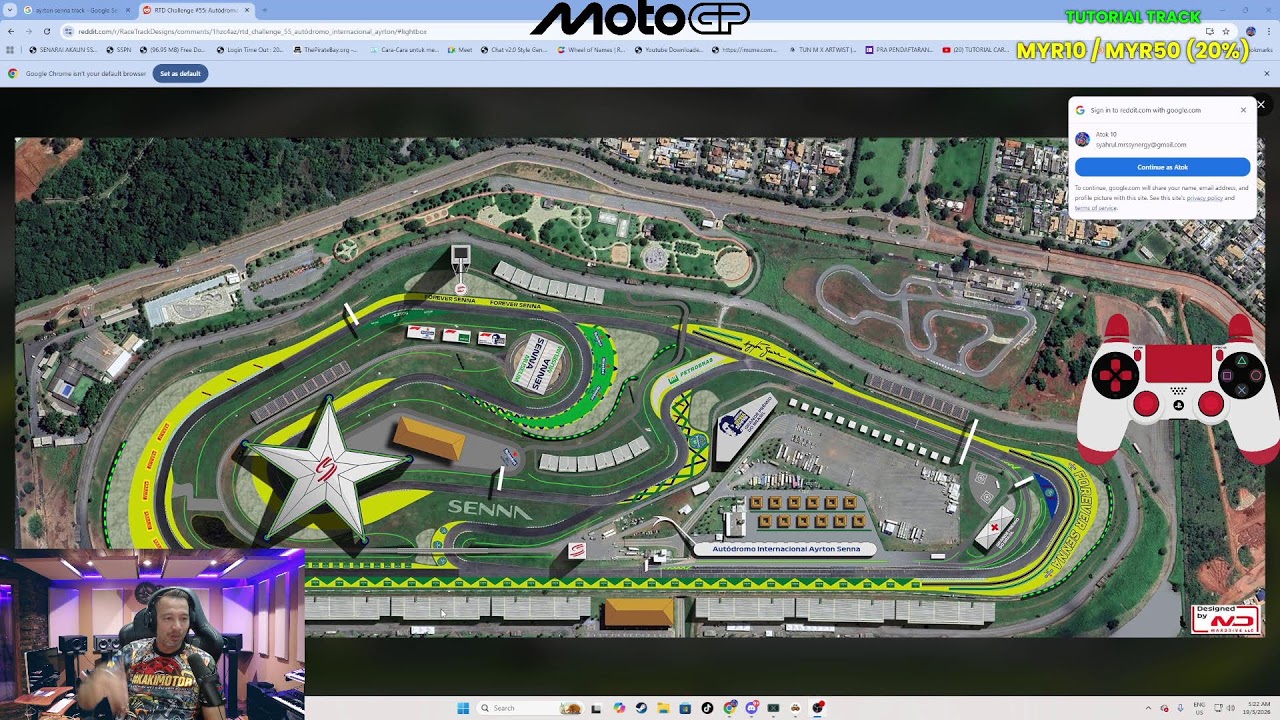The image size is (1280, 720).
Task: Close the Google sign-in popup
Action: pyautogui.click(x=1243, y=110)
